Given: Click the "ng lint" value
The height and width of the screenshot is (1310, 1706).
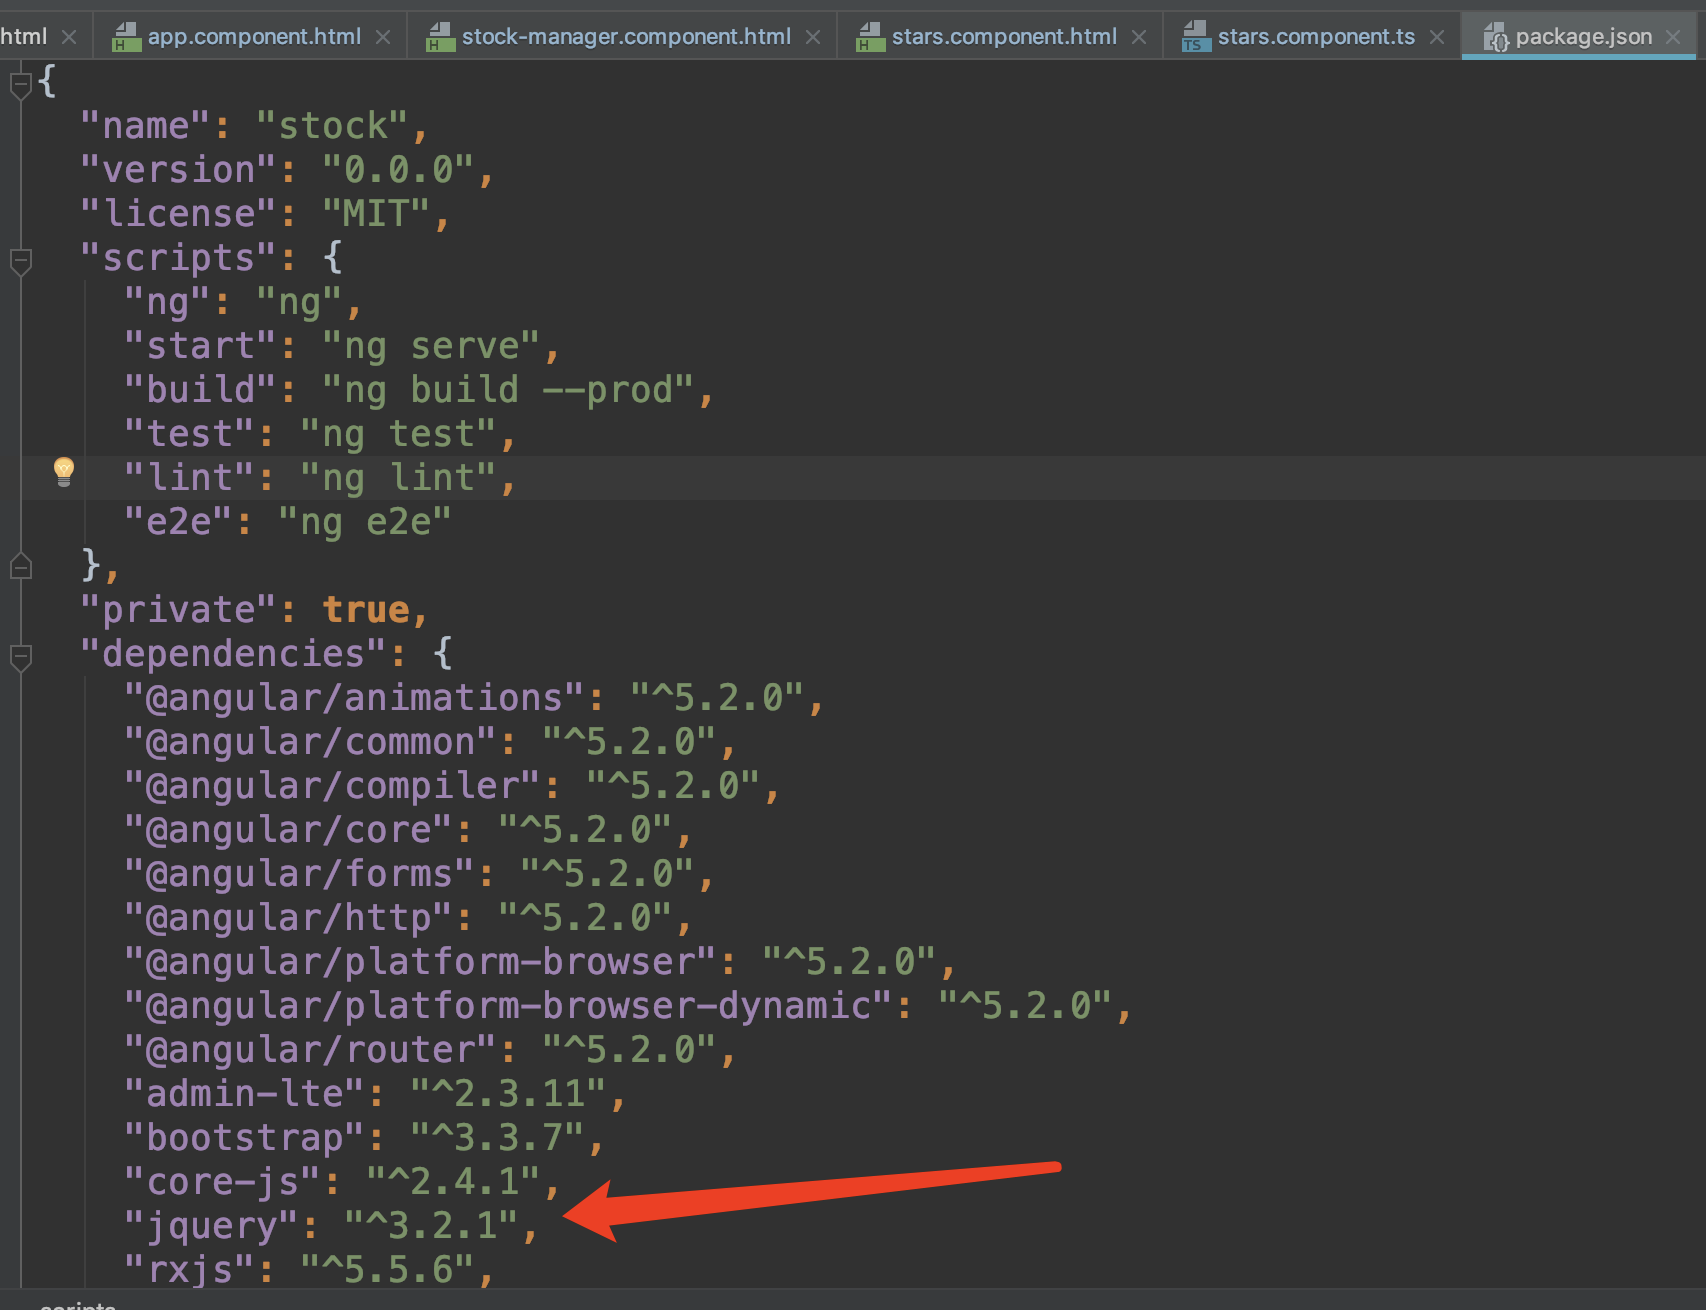Looking at the screenshot, I should (399, 478).
